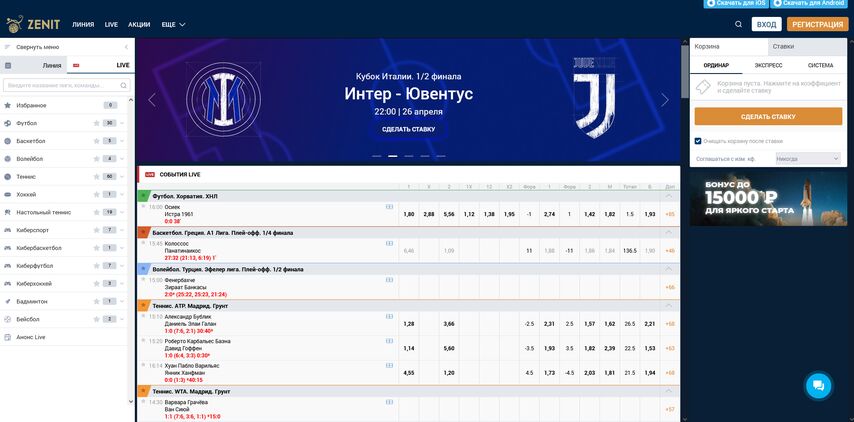Favorite the Баскетбол category star
Viewport: 854px width, 422px height.
point(96,141)
